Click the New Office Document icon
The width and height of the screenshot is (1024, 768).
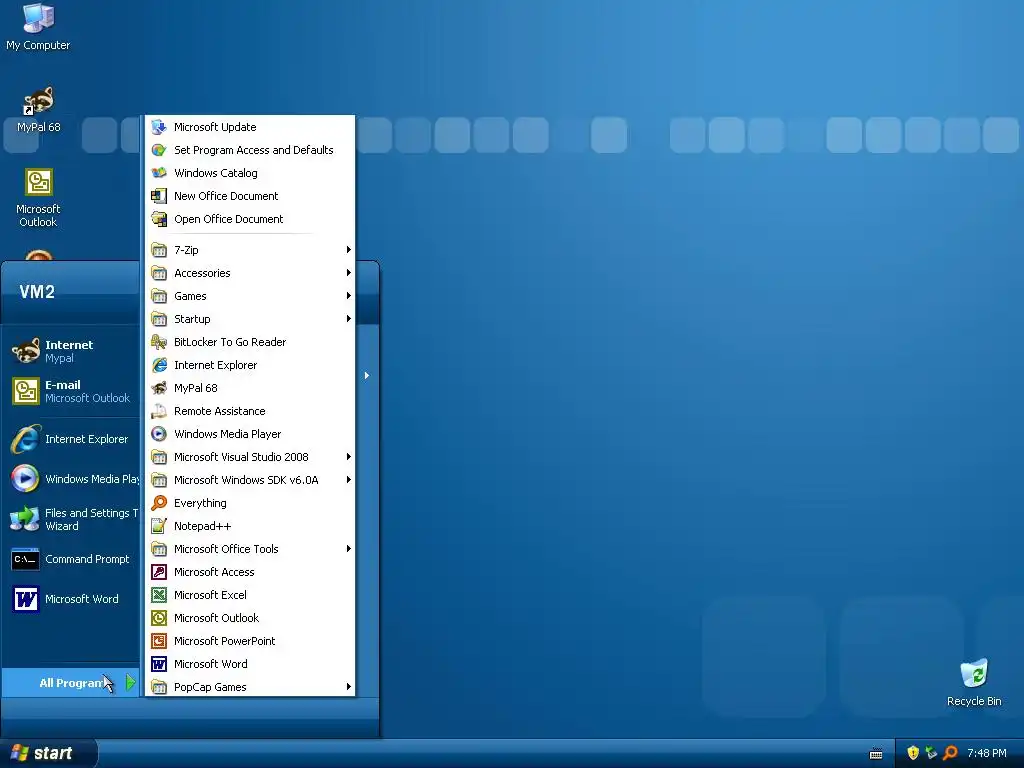159,196
